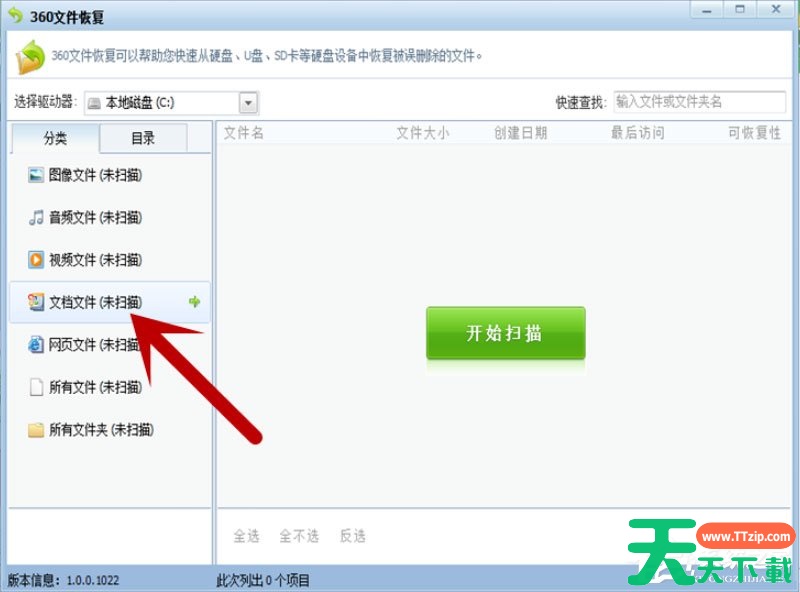Select 视频文件 (未扫描) category

(x=110, y=260)
